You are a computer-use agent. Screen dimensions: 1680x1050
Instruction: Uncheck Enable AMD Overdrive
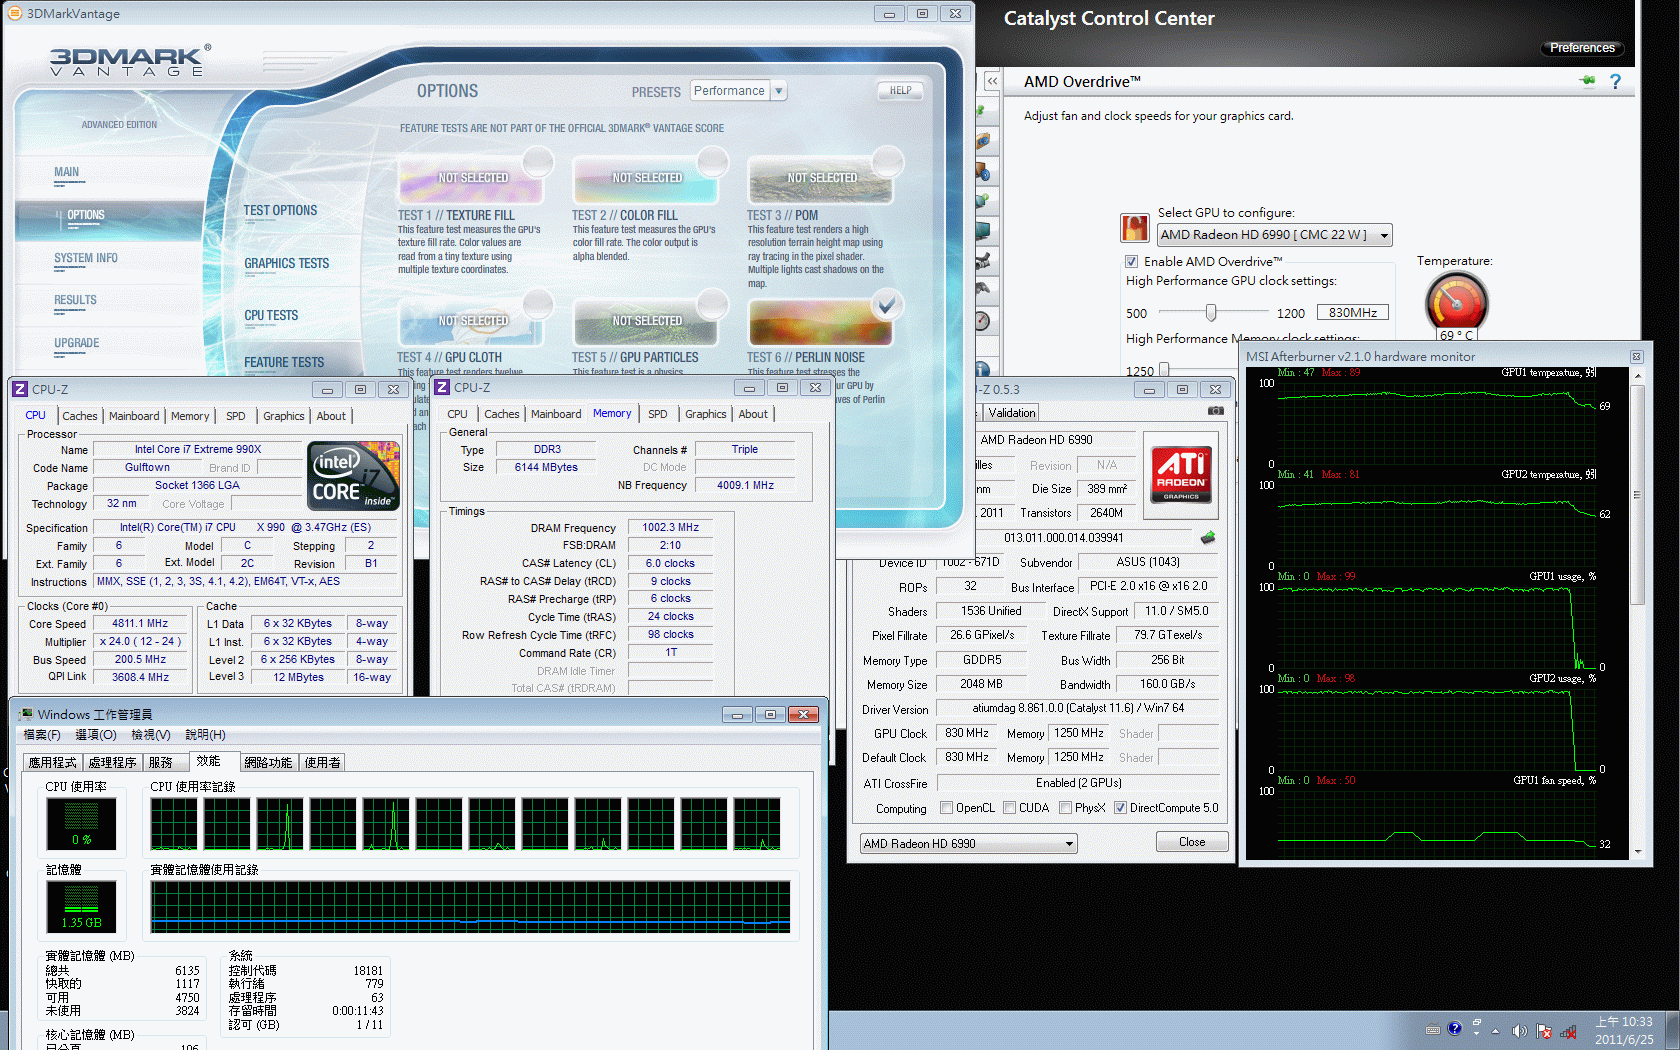(1132, 262)
